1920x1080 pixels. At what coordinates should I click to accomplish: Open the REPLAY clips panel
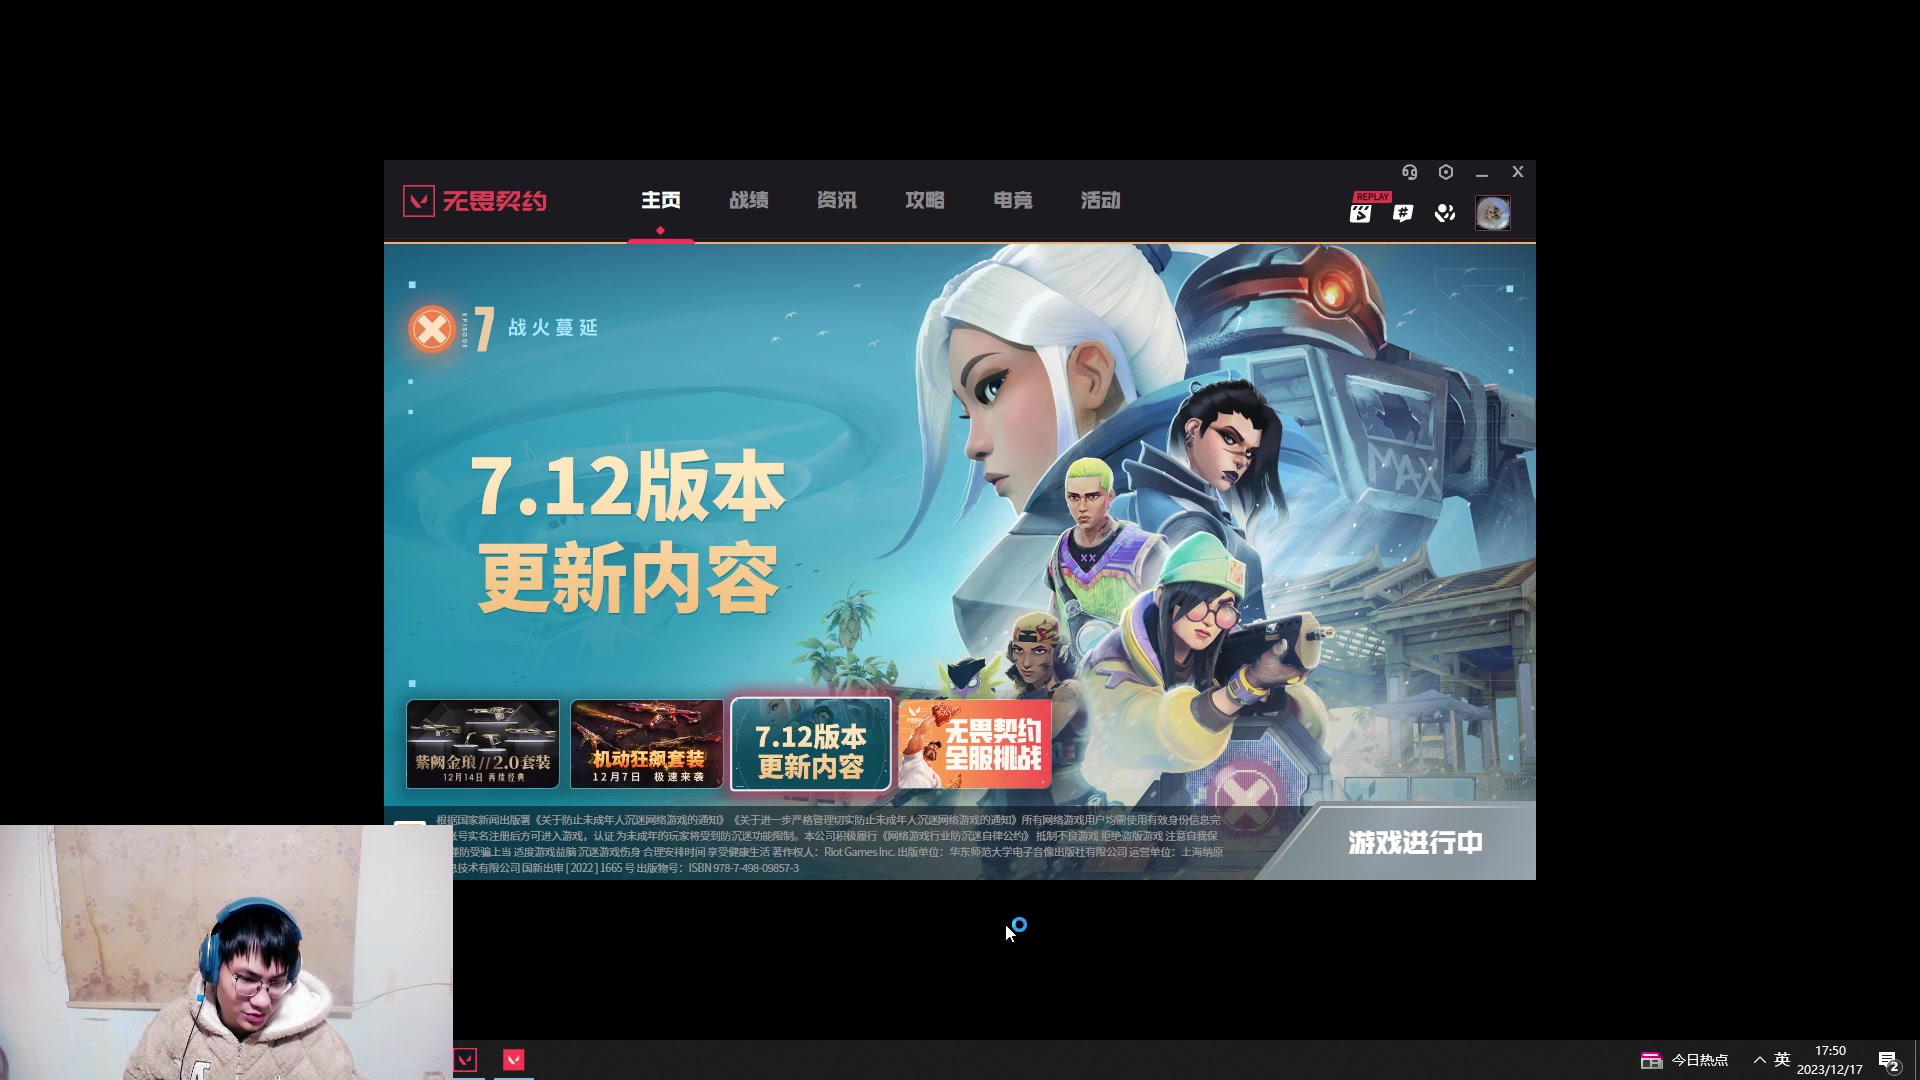click(x=1360, y=212)
